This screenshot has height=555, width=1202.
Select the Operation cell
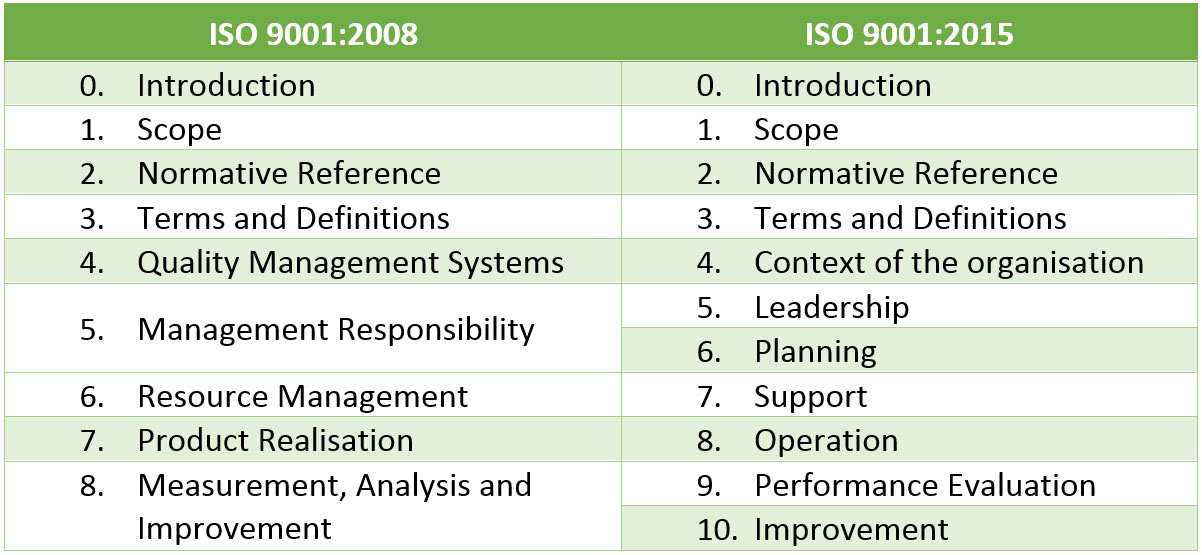[x=910, y=440]
